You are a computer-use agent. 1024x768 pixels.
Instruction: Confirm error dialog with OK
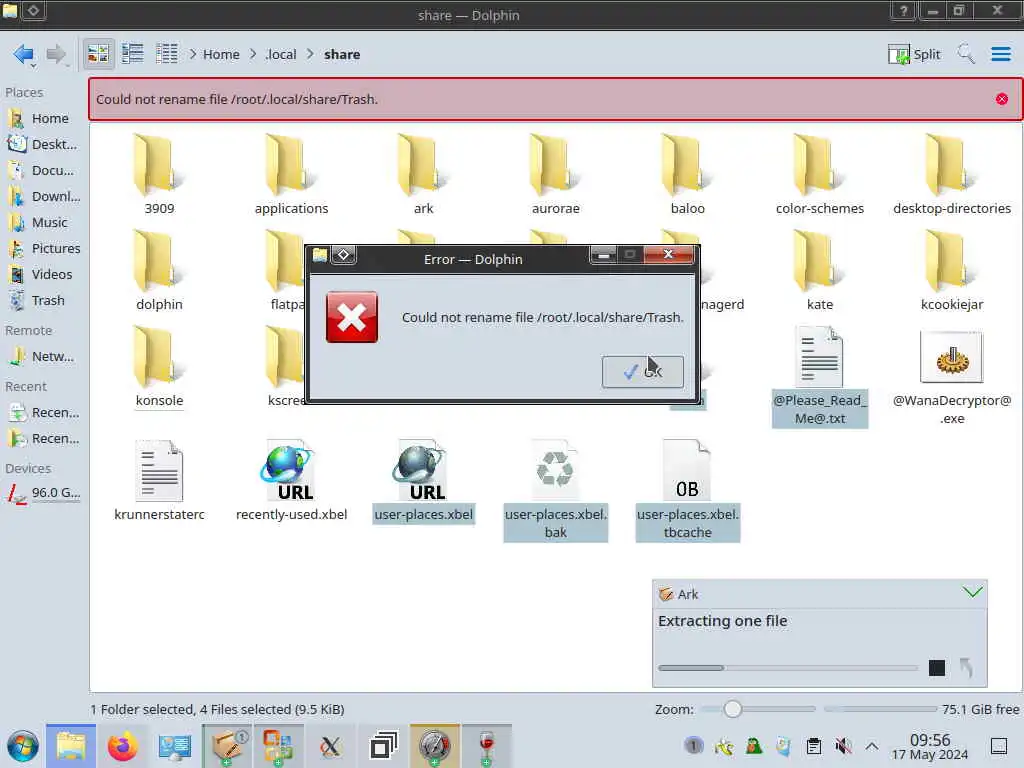point(643,372)
